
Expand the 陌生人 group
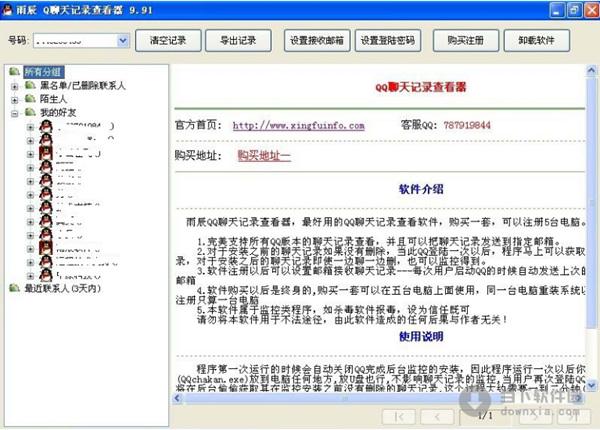point(15,100)
